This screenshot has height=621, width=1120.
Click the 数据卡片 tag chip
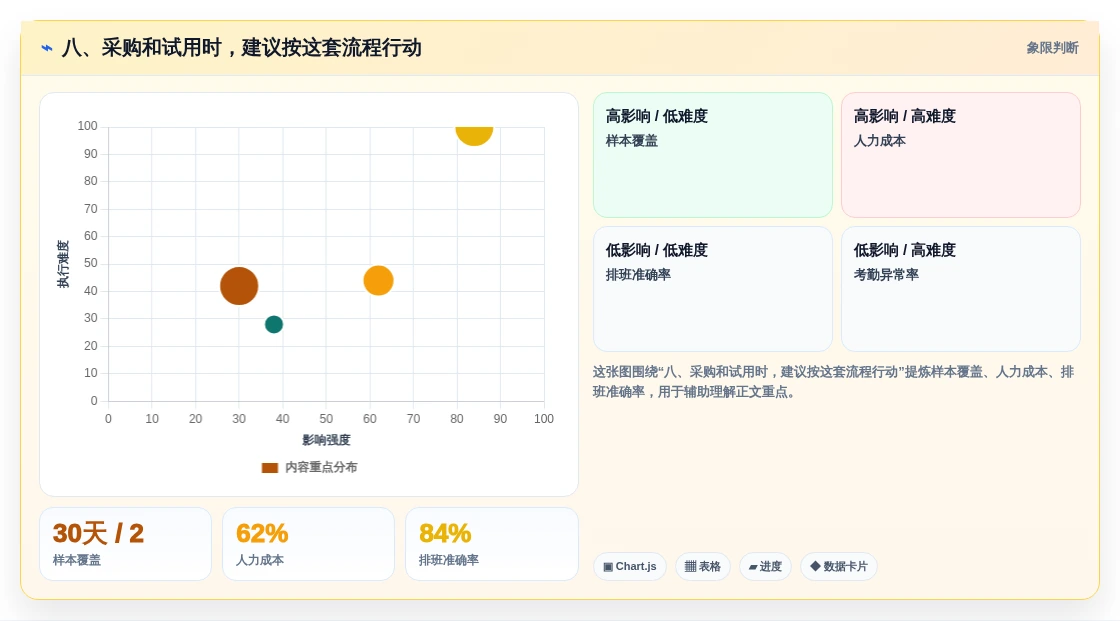click(x=839, y=567)
